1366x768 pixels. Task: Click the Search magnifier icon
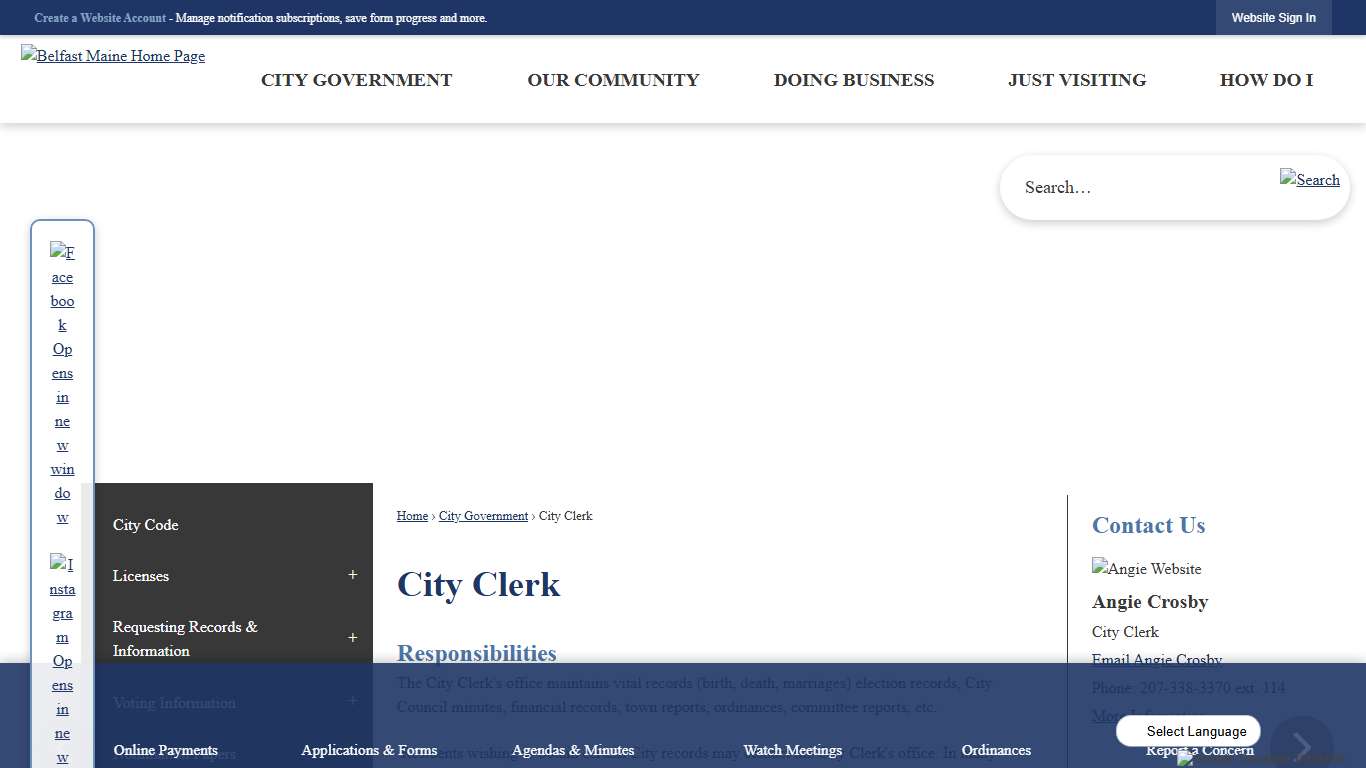click(x=1309, y=180)
